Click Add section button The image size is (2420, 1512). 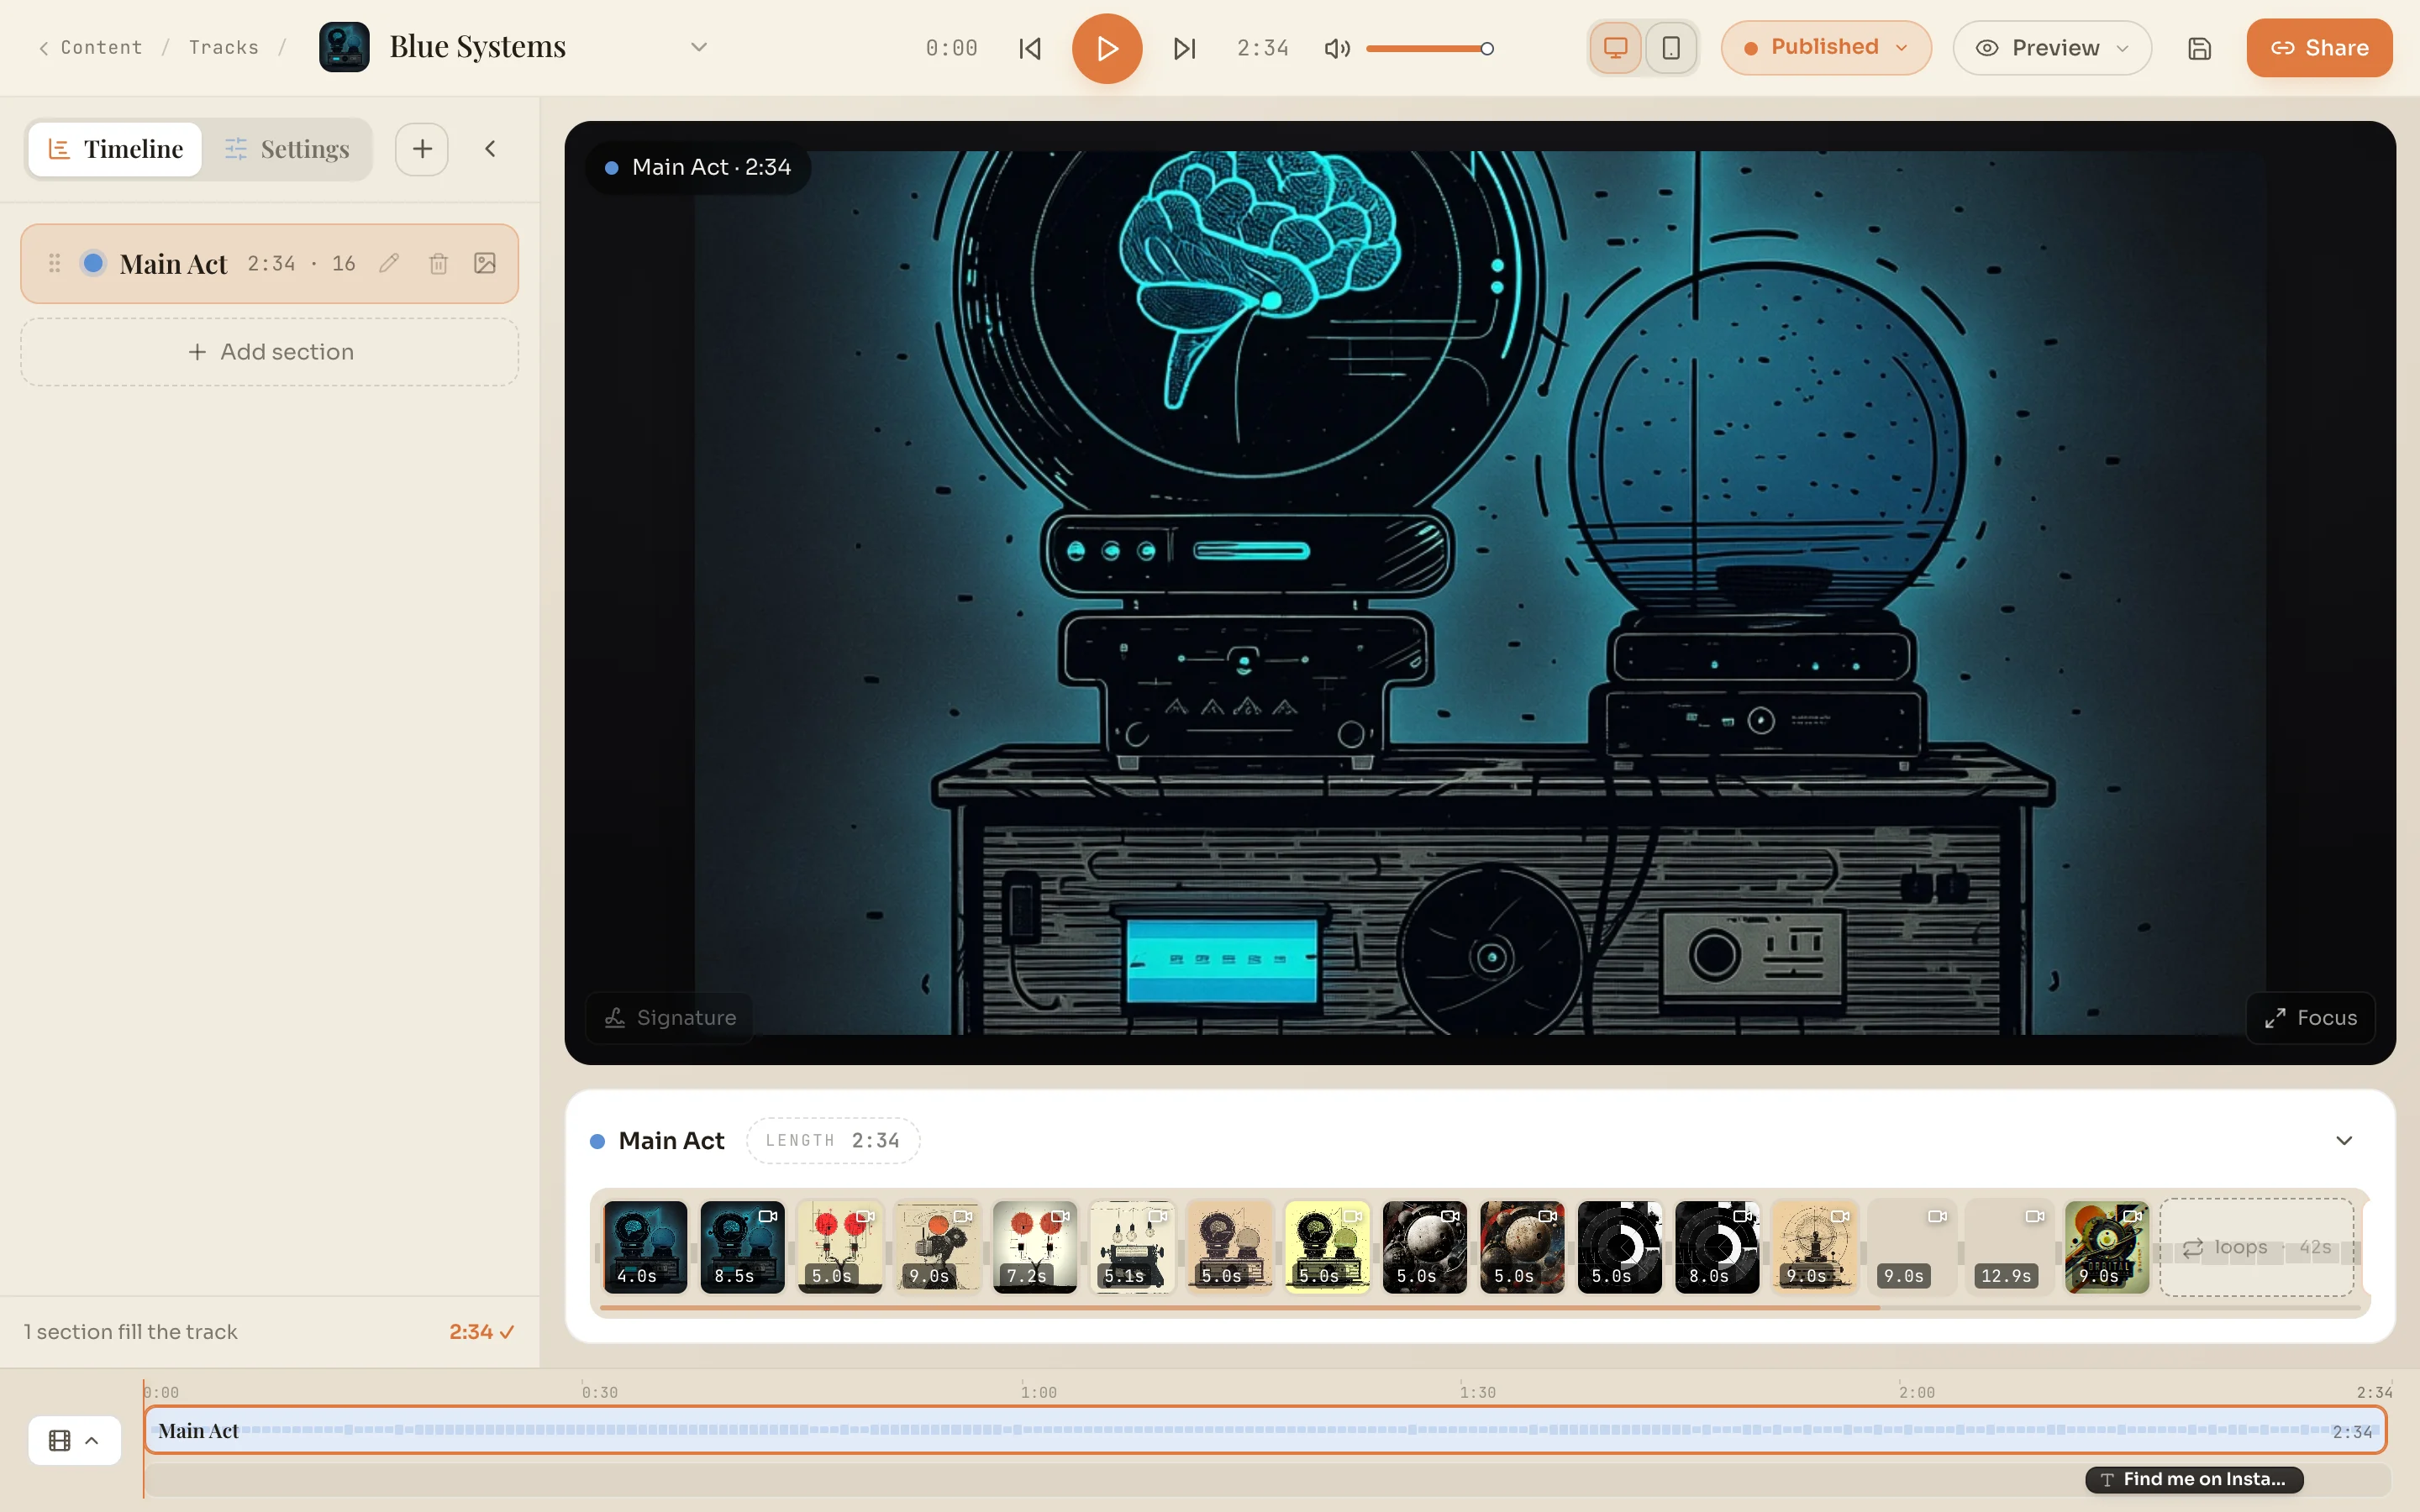[x=270, y=352]
